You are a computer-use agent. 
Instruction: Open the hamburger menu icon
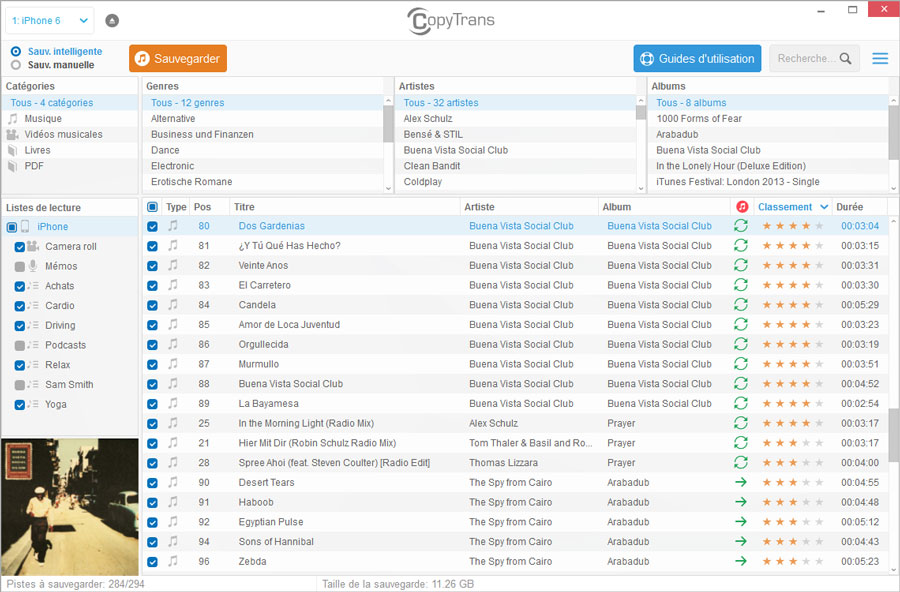click(x=880, y=59)
